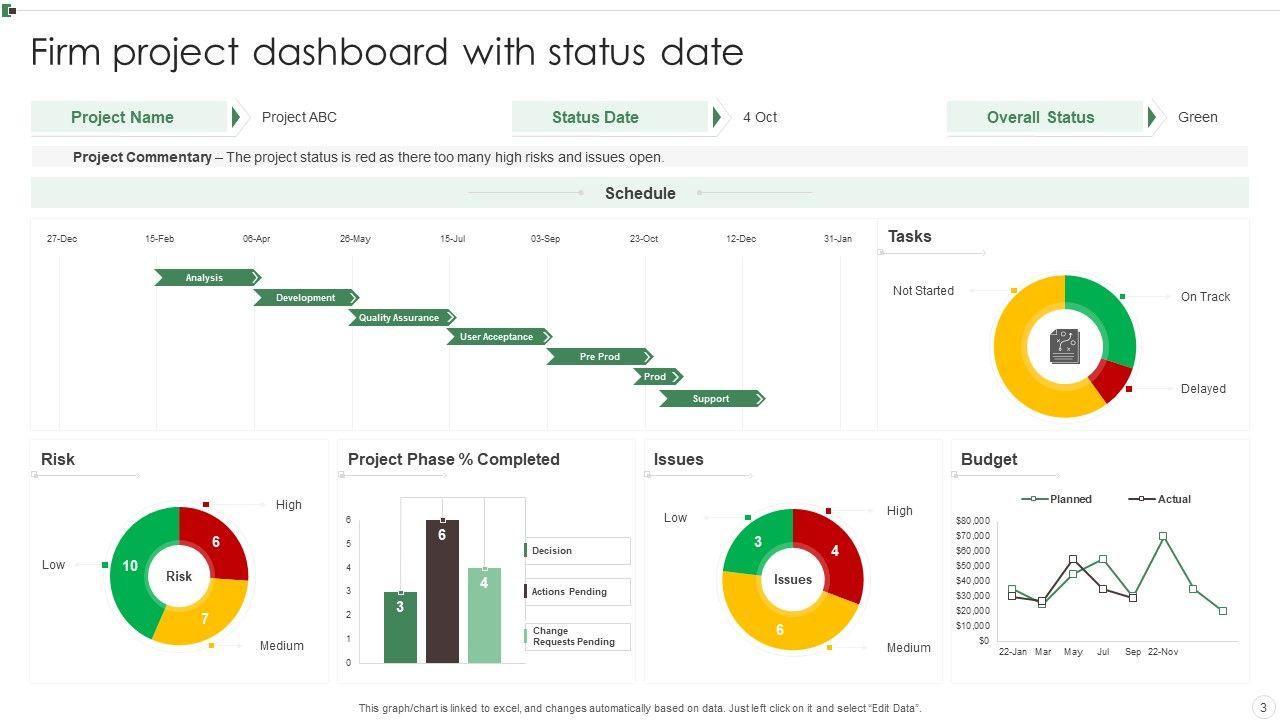Select the Quality Assurance schedule bar
Viewport: 1280px width, 720px height.
coord(401,318)
